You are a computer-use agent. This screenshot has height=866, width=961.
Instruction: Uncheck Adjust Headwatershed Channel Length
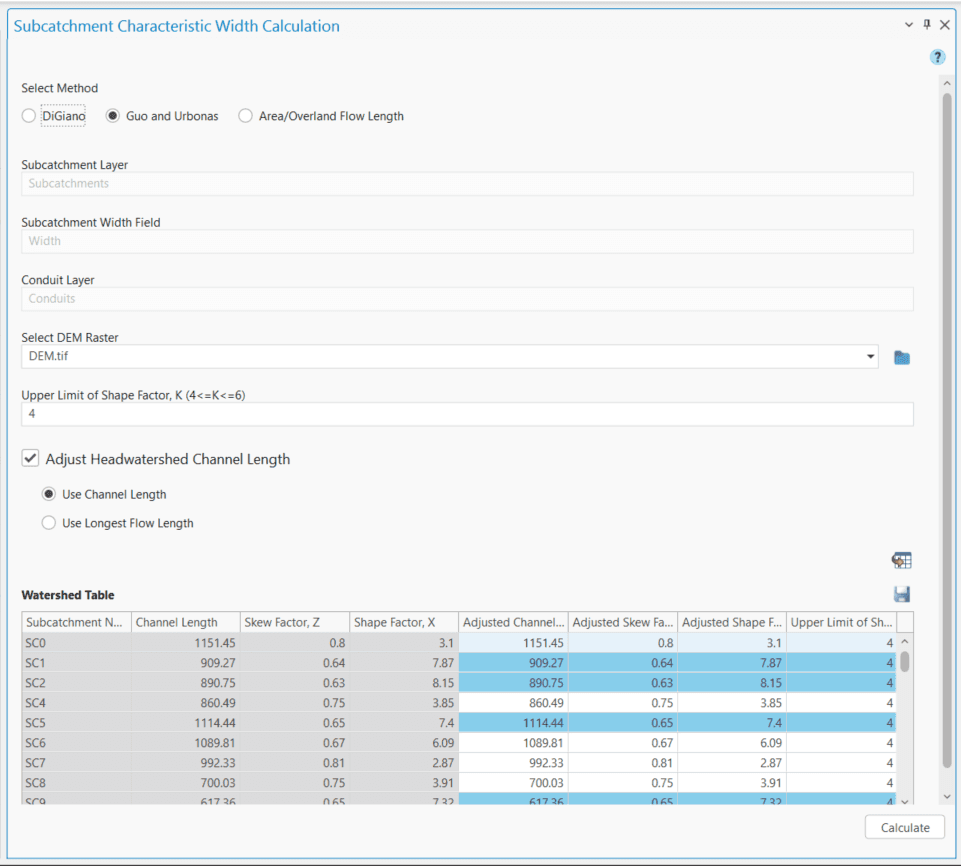(x=31, y=459)
